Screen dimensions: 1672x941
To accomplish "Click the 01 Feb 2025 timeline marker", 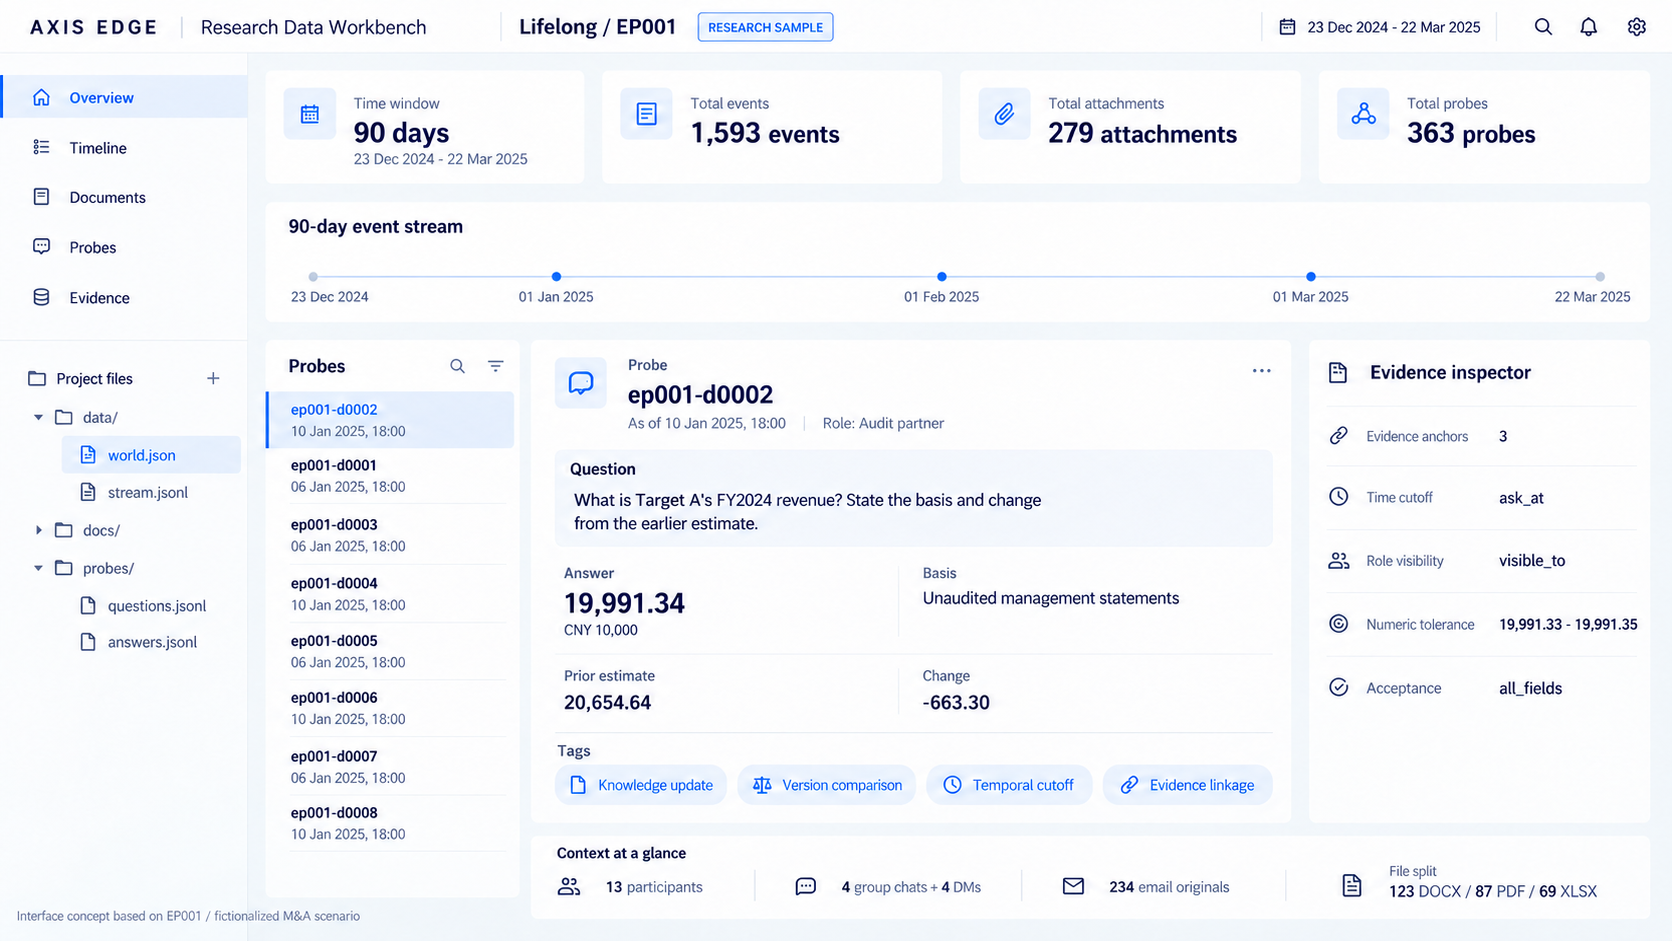I will click(941, 276).
